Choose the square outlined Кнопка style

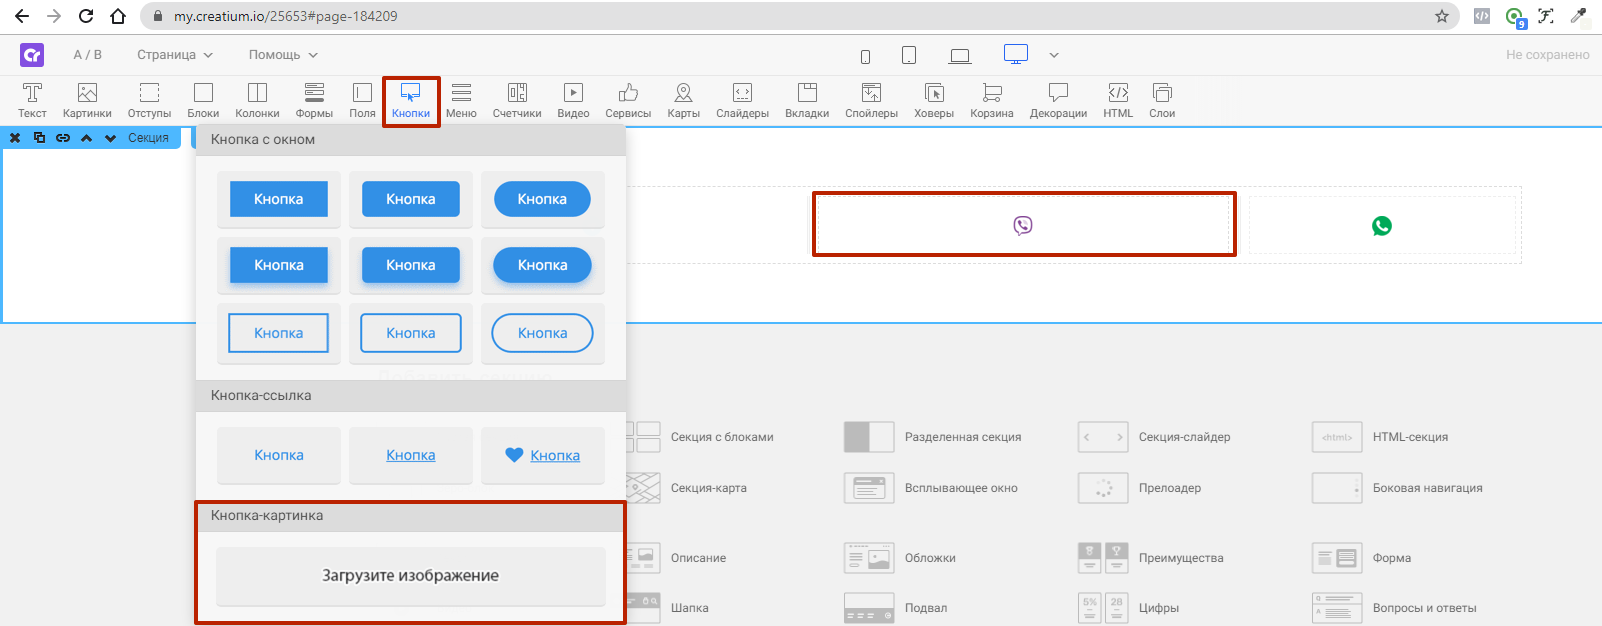279,333
